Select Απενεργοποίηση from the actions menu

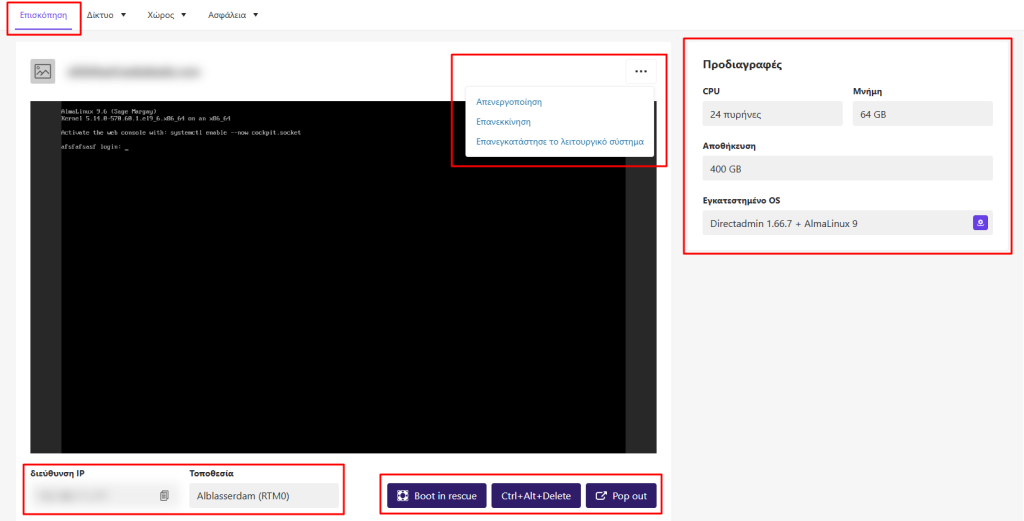tap(509, 102)
